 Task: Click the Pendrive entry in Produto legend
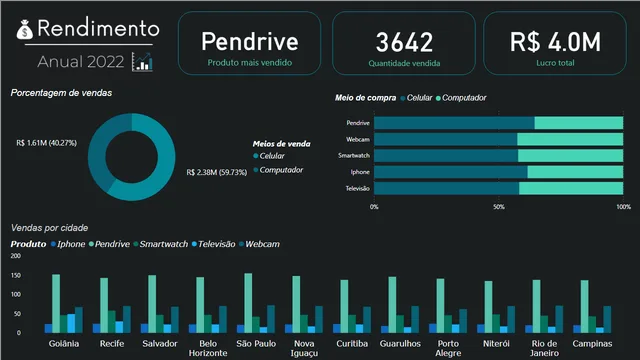(x=109, y=244)
